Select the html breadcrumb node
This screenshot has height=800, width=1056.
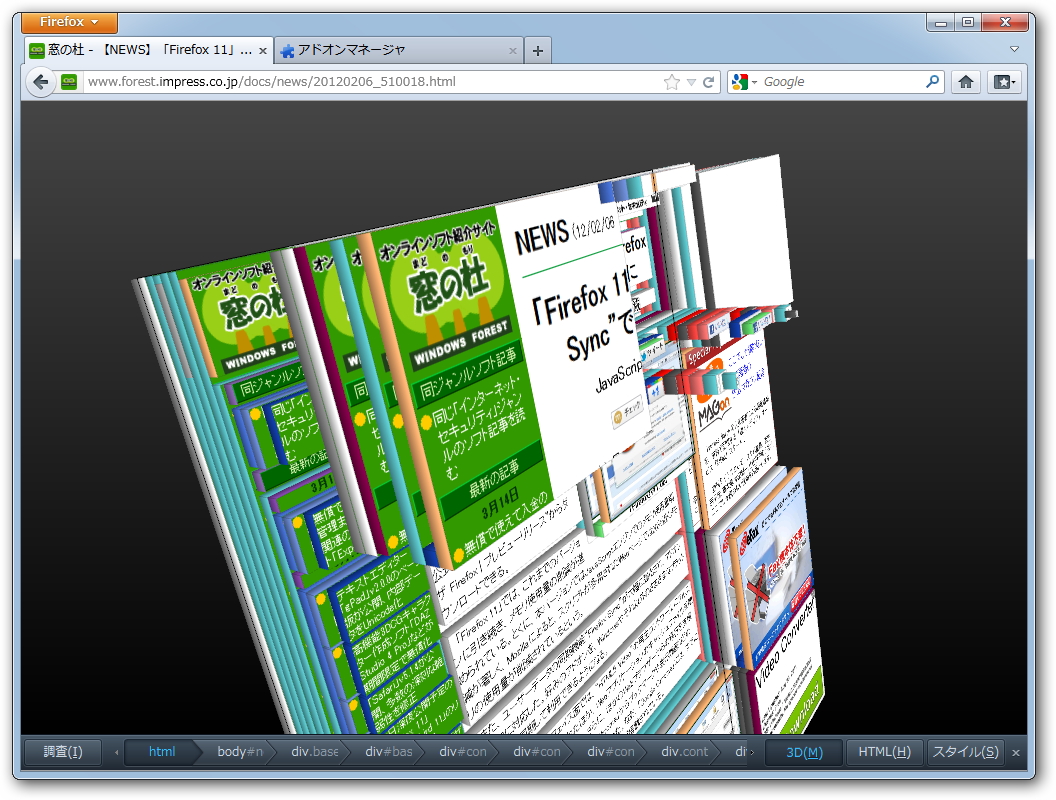pos(162,752)
